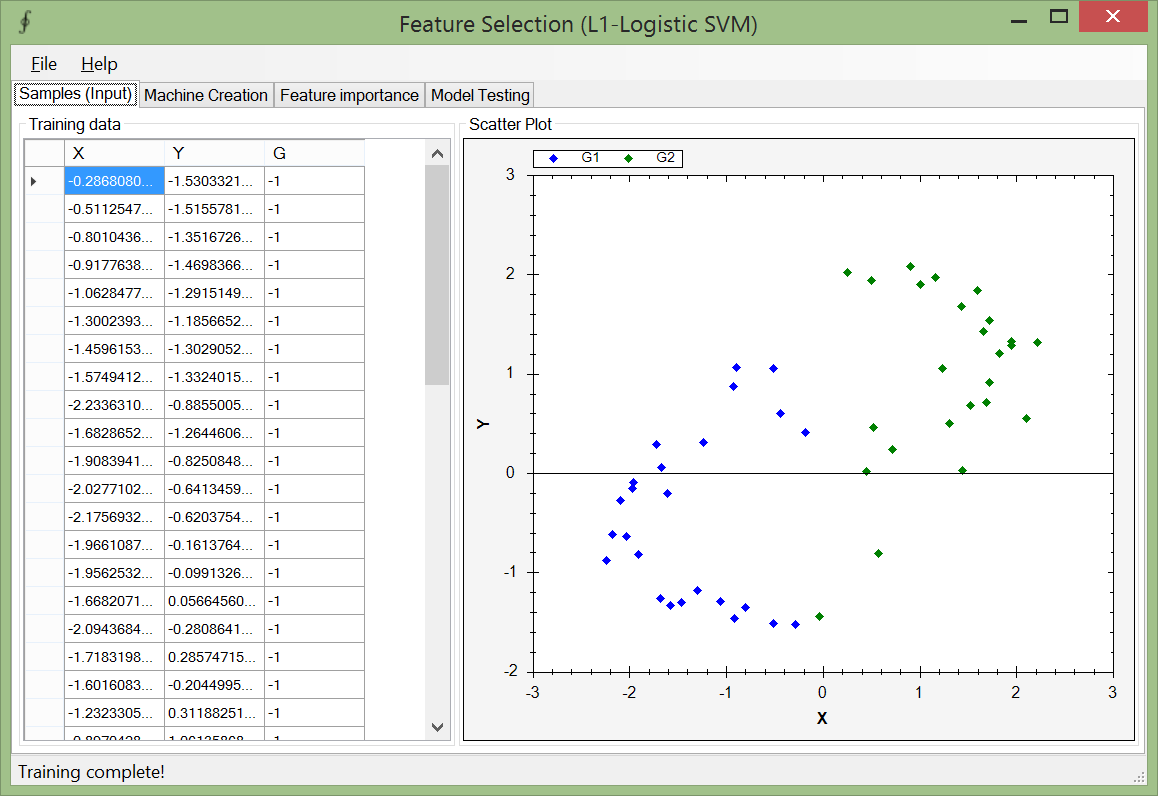Select the Samples (Input) tab
Image resolution: width=1158 pixels, height=796 pixels.
coord(76,94)
